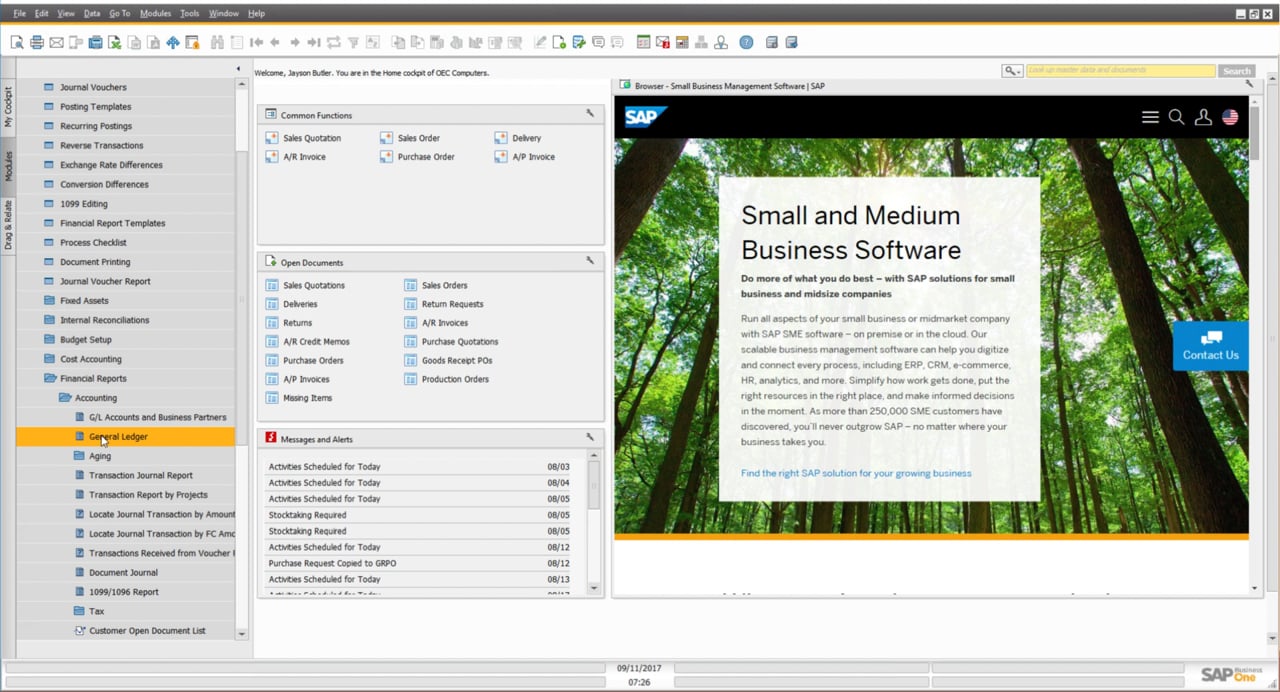Click the blue Launch Application arrows icon

[x=173, y=42]
